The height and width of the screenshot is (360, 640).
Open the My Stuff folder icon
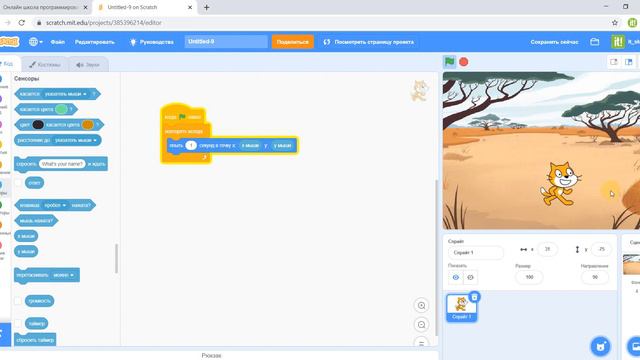[595, 42]
